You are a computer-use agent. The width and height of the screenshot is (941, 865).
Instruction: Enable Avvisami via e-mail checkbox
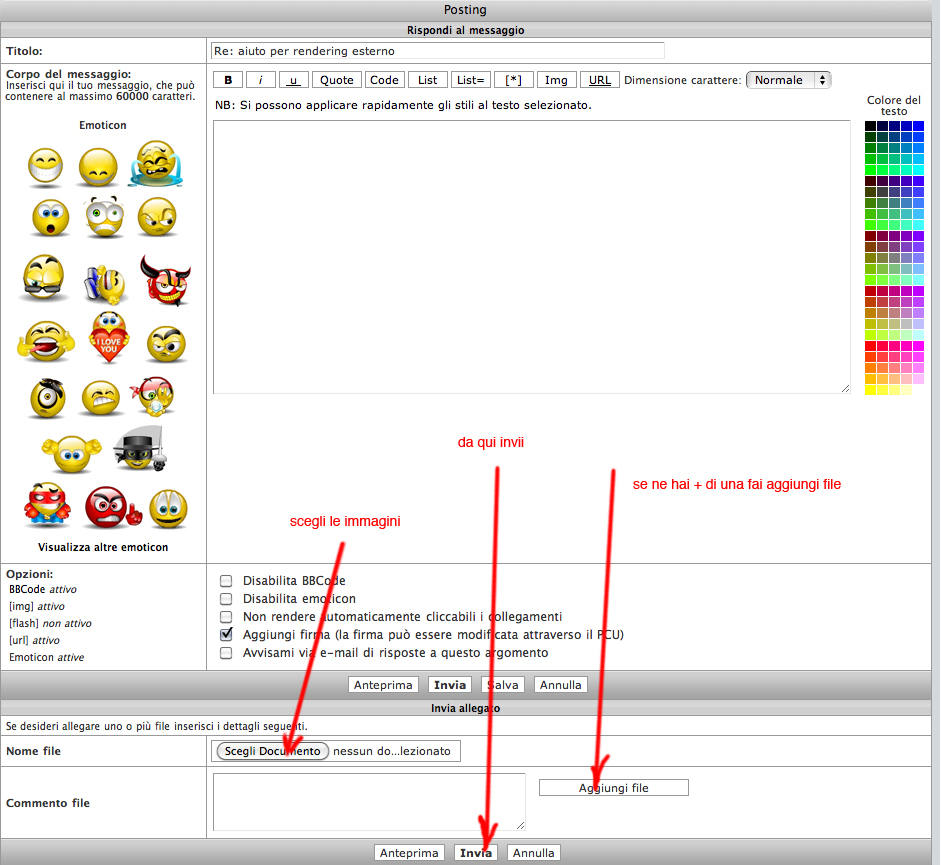pyautogui.click(x=226, y=653)
